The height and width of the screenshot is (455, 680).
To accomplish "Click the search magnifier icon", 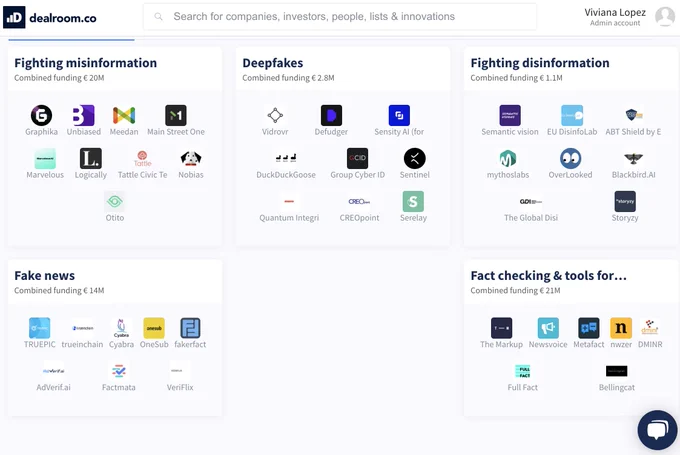I will (x=159, y=16).
